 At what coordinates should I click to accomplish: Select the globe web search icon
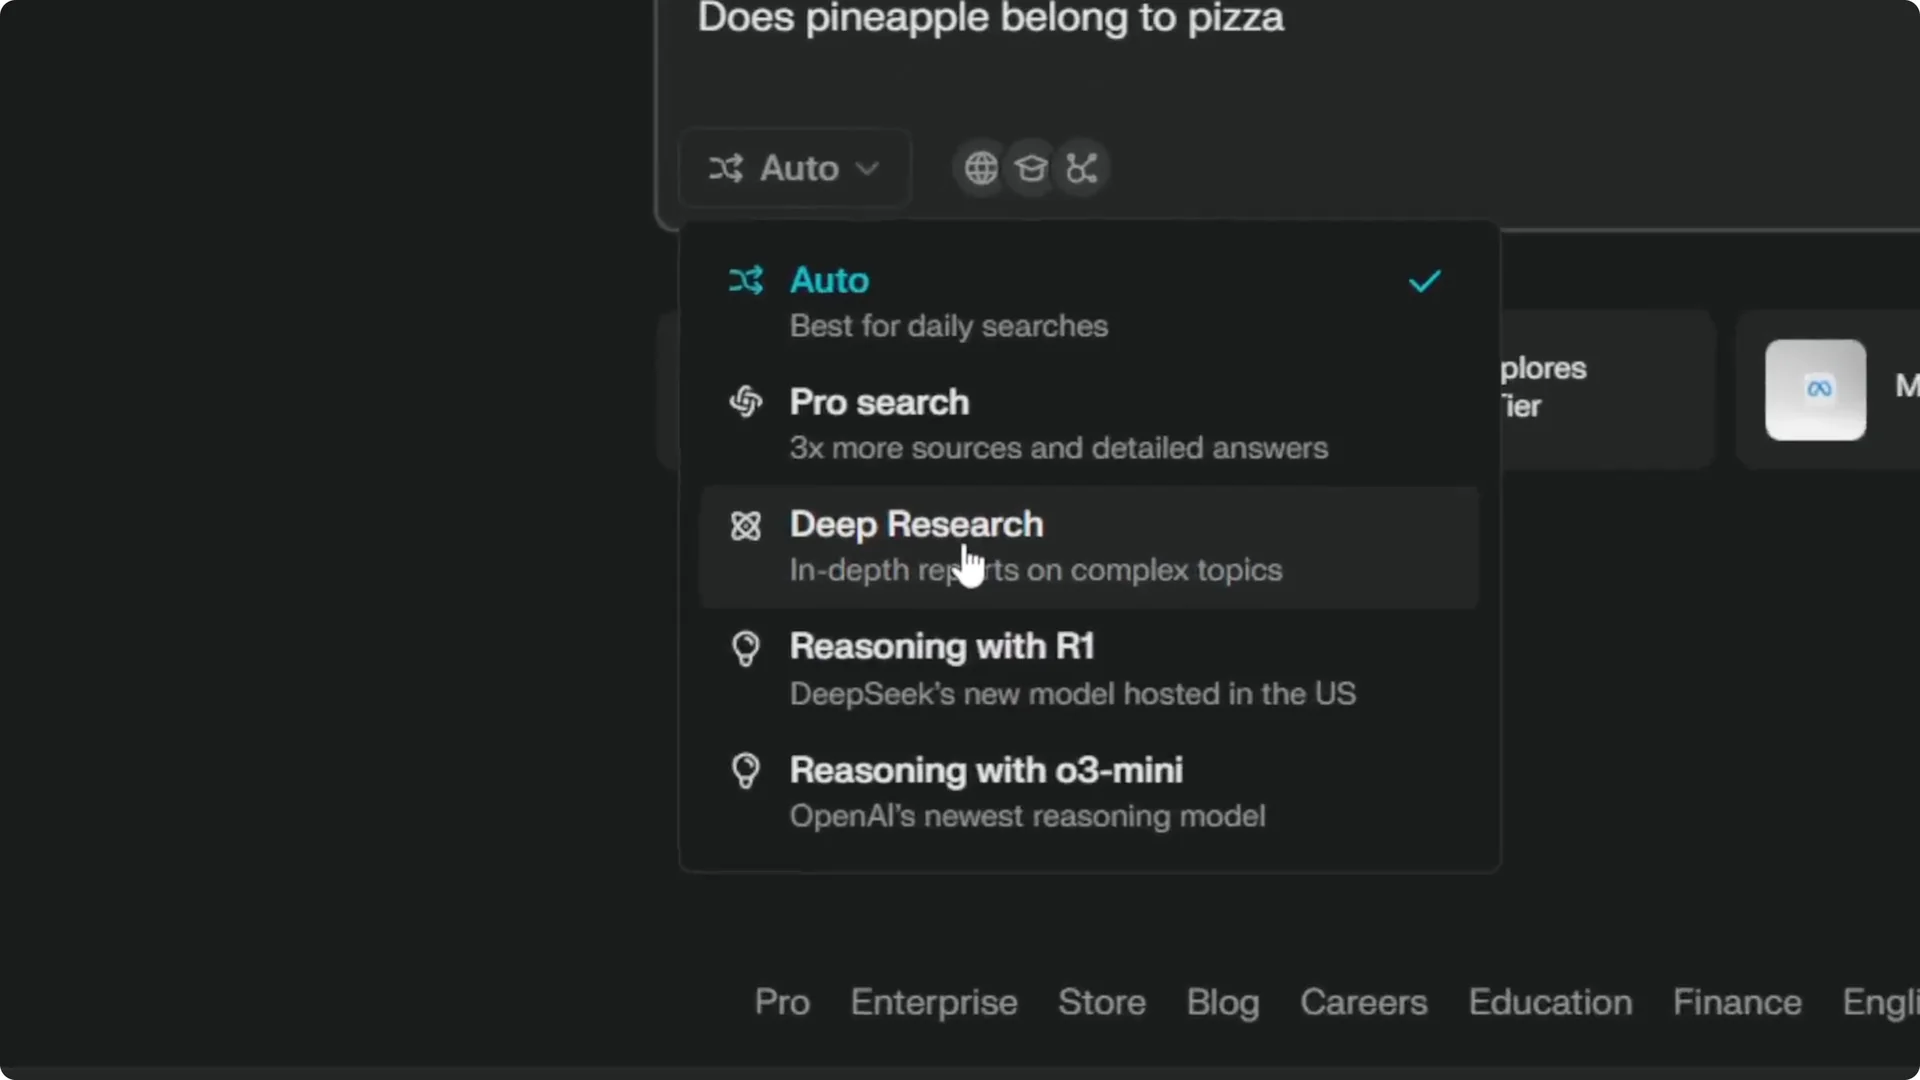980,168
